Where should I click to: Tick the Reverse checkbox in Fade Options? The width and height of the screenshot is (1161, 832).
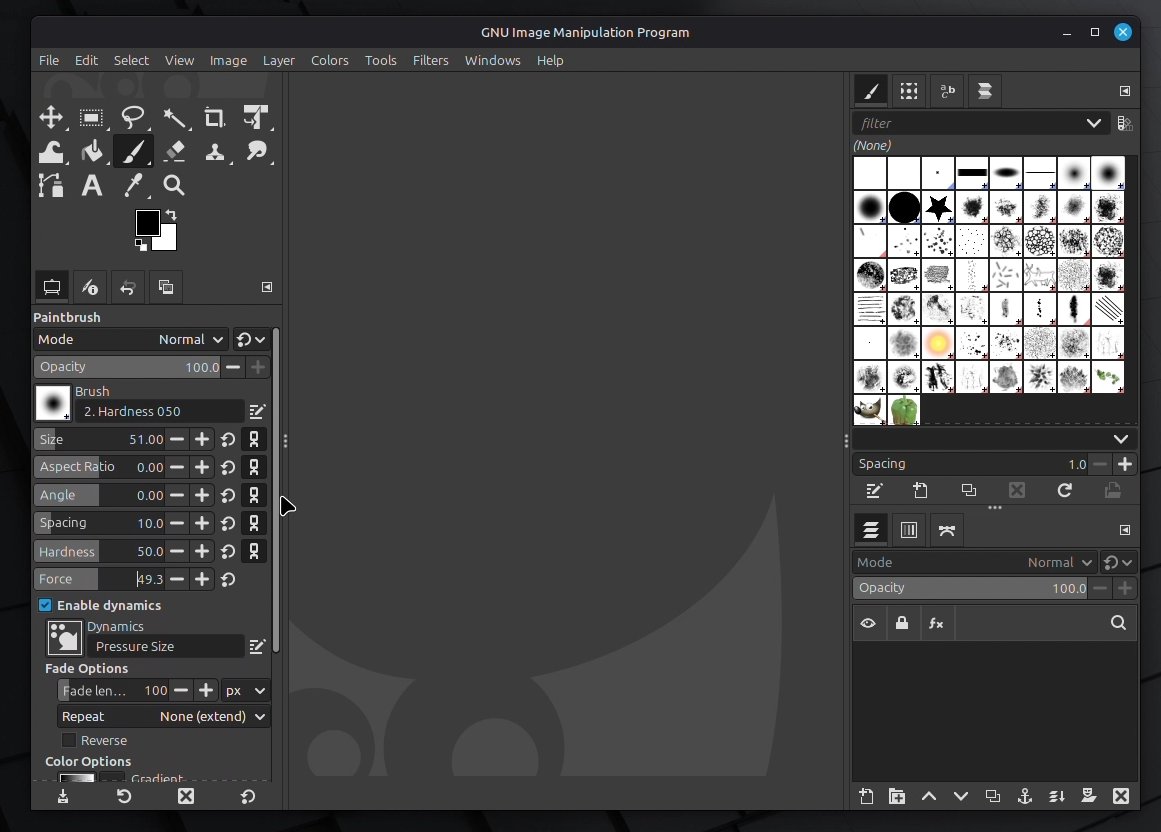pyautogui.click(x=69, y=740)
